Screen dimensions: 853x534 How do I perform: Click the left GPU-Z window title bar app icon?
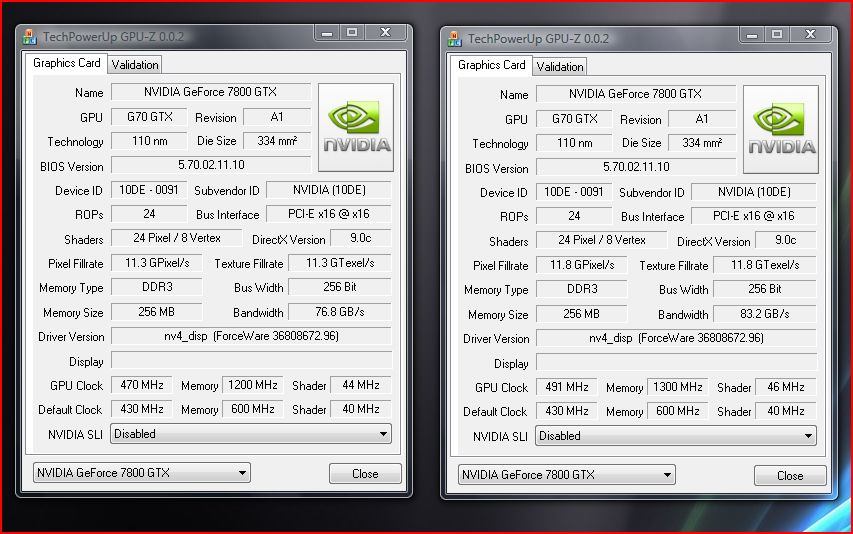coord(29,37)
